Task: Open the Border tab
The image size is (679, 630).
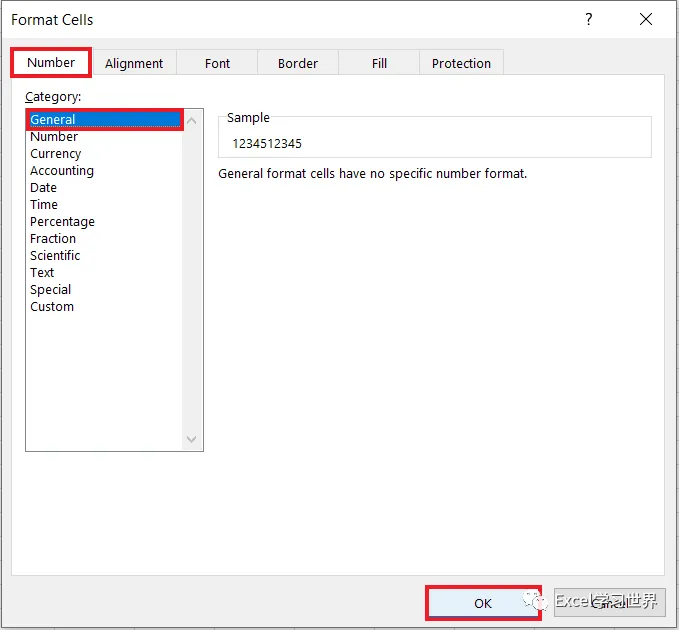Action: pyautogui.click(x=298, y=63)
